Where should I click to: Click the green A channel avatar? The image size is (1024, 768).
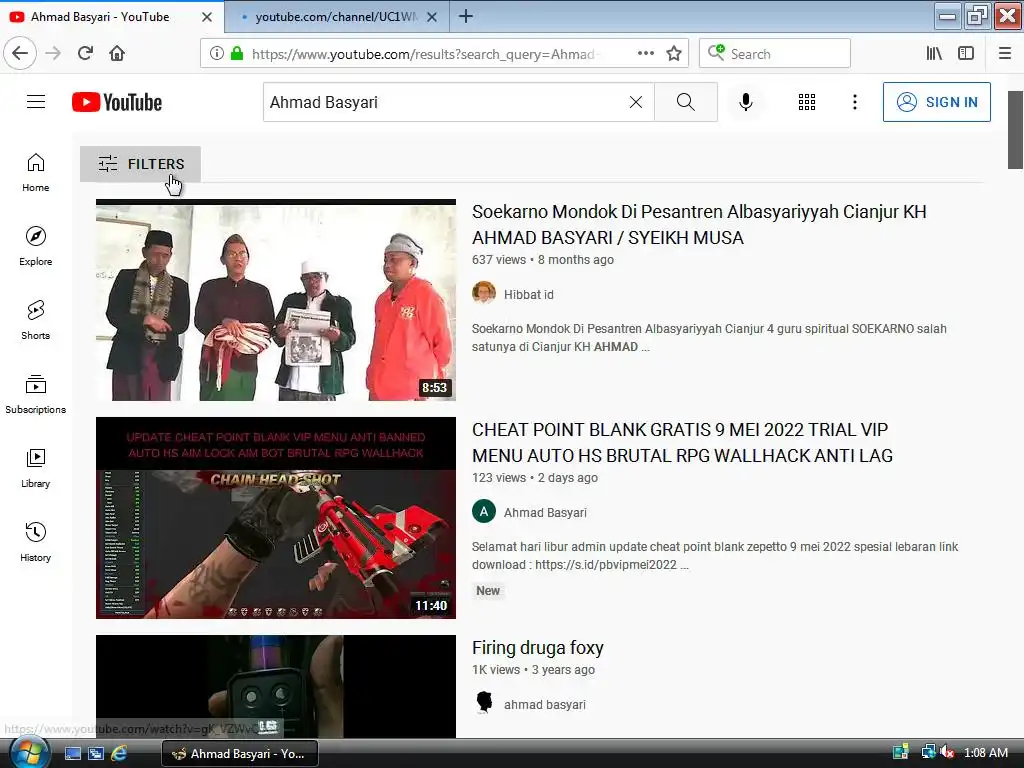(484, 511)
